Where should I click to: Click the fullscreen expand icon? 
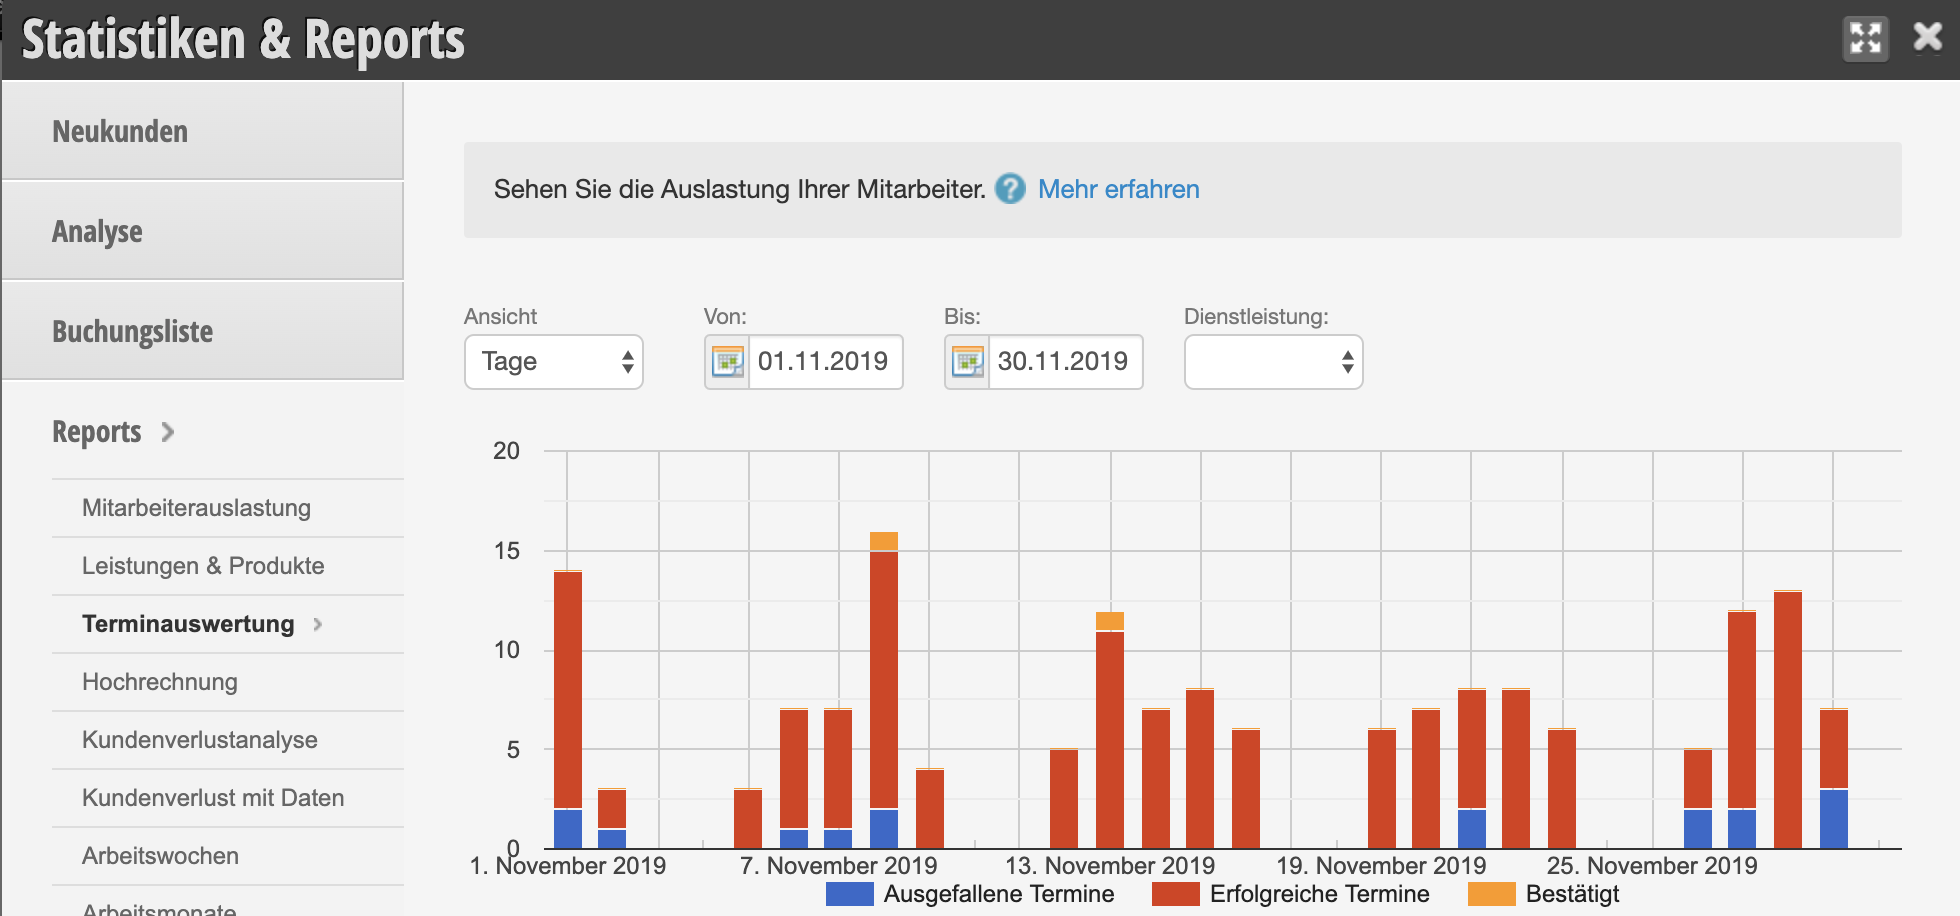tap(1866, 39)
